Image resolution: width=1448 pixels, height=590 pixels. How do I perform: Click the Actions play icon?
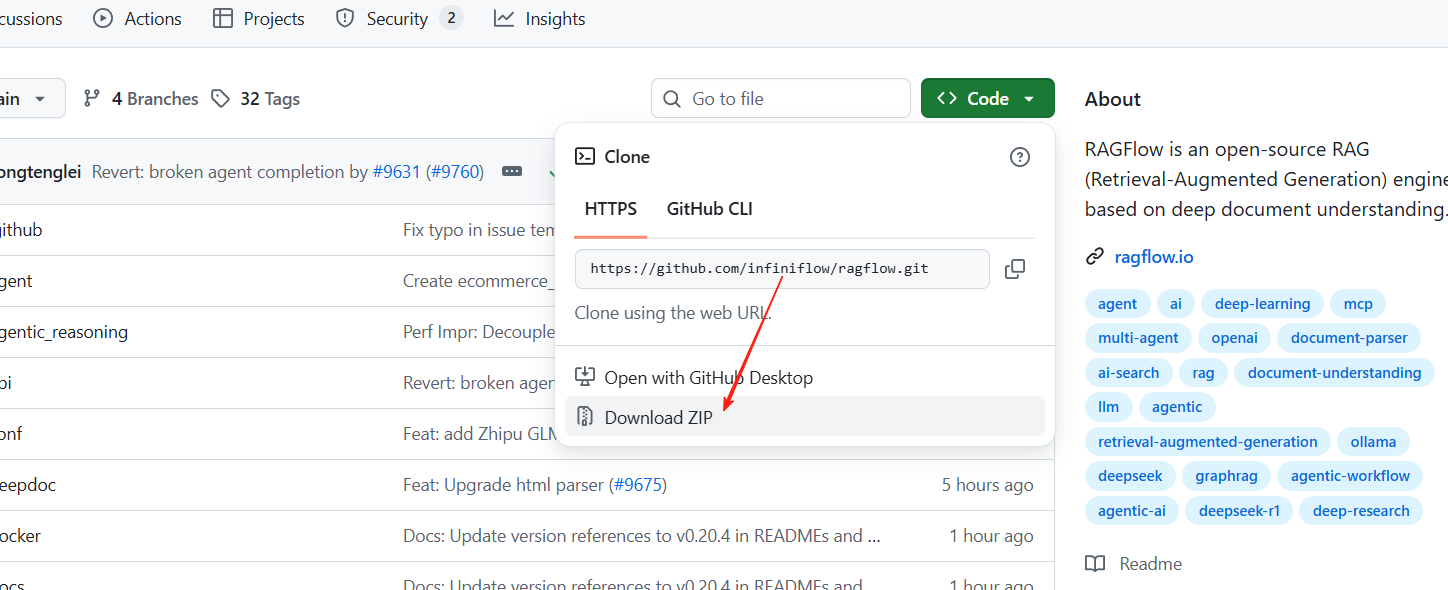point(103,19)
